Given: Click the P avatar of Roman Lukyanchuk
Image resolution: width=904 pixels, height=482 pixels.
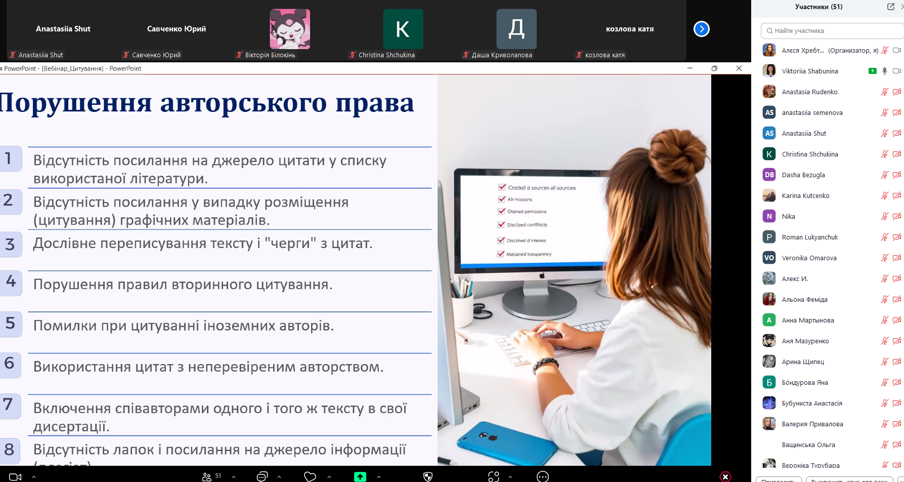Looking at the screenshot, I should (x=769, y=237).
